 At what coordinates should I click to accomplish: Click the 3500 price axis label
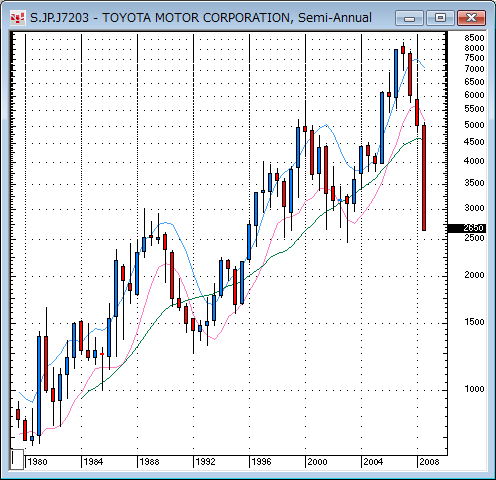pyautogui.click(x=474, y=183)
